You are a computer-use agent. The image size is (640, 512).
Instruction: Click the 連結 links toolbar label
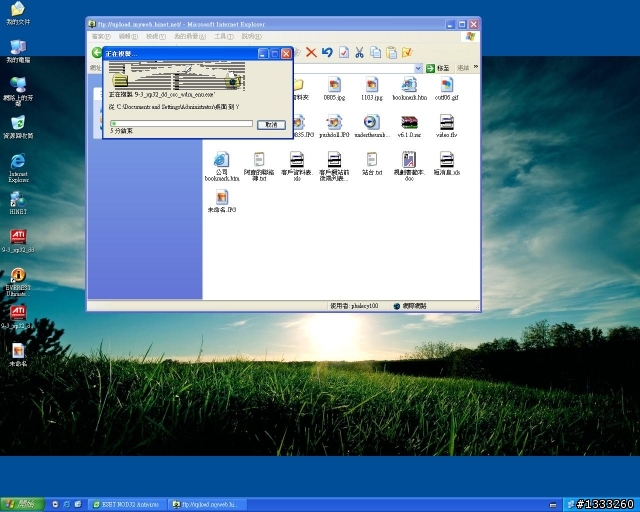coord(463,68)
